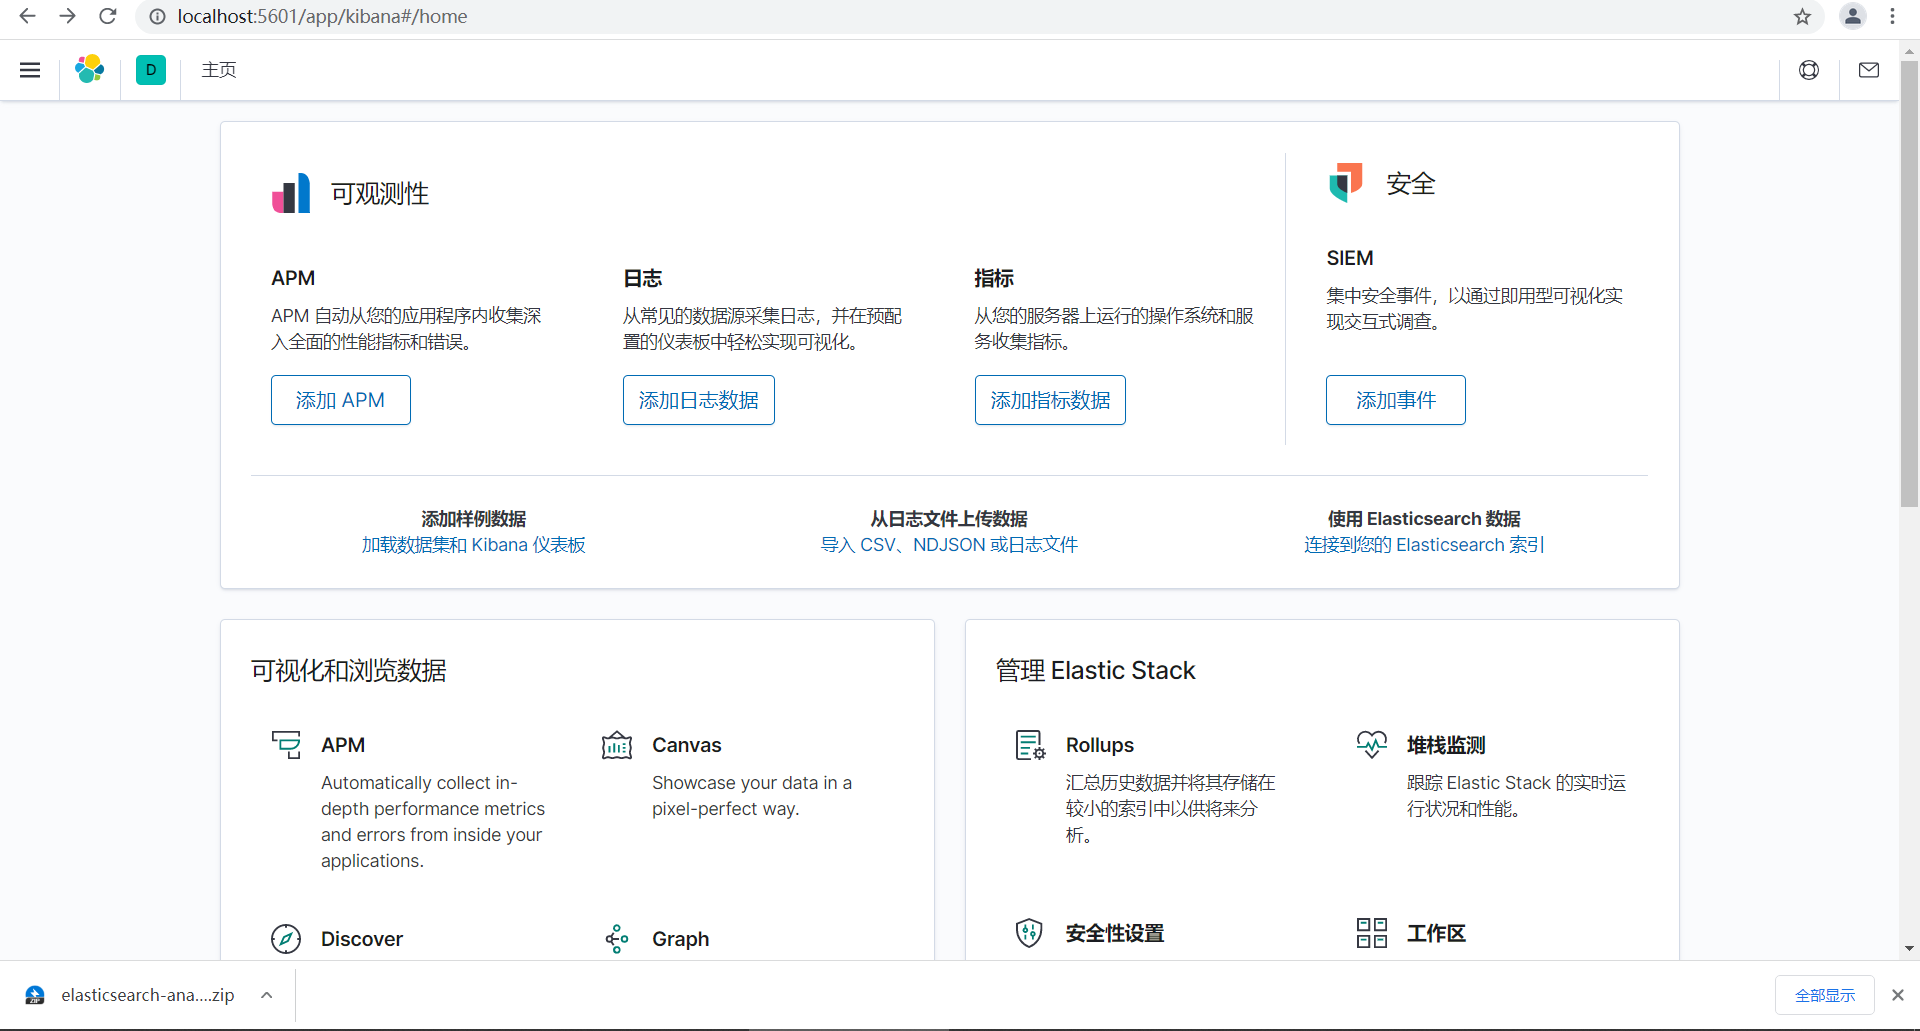Expand options for elasticsearch-ana zip download
Screen dimensions: 1920x1031
click(x=267, y=995)
